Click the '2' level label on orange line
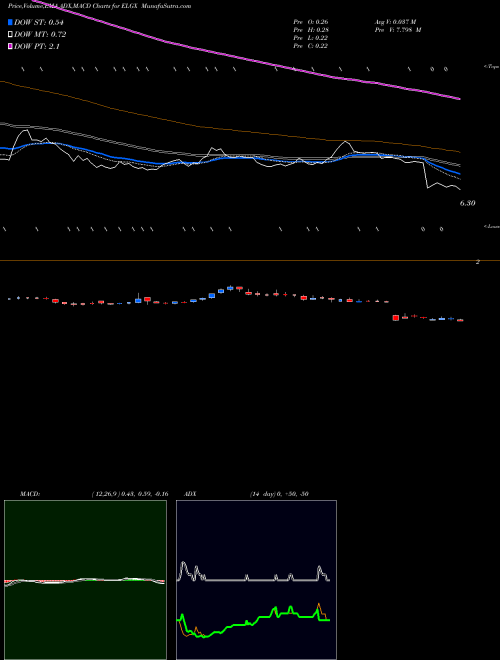 click(478, 262)
